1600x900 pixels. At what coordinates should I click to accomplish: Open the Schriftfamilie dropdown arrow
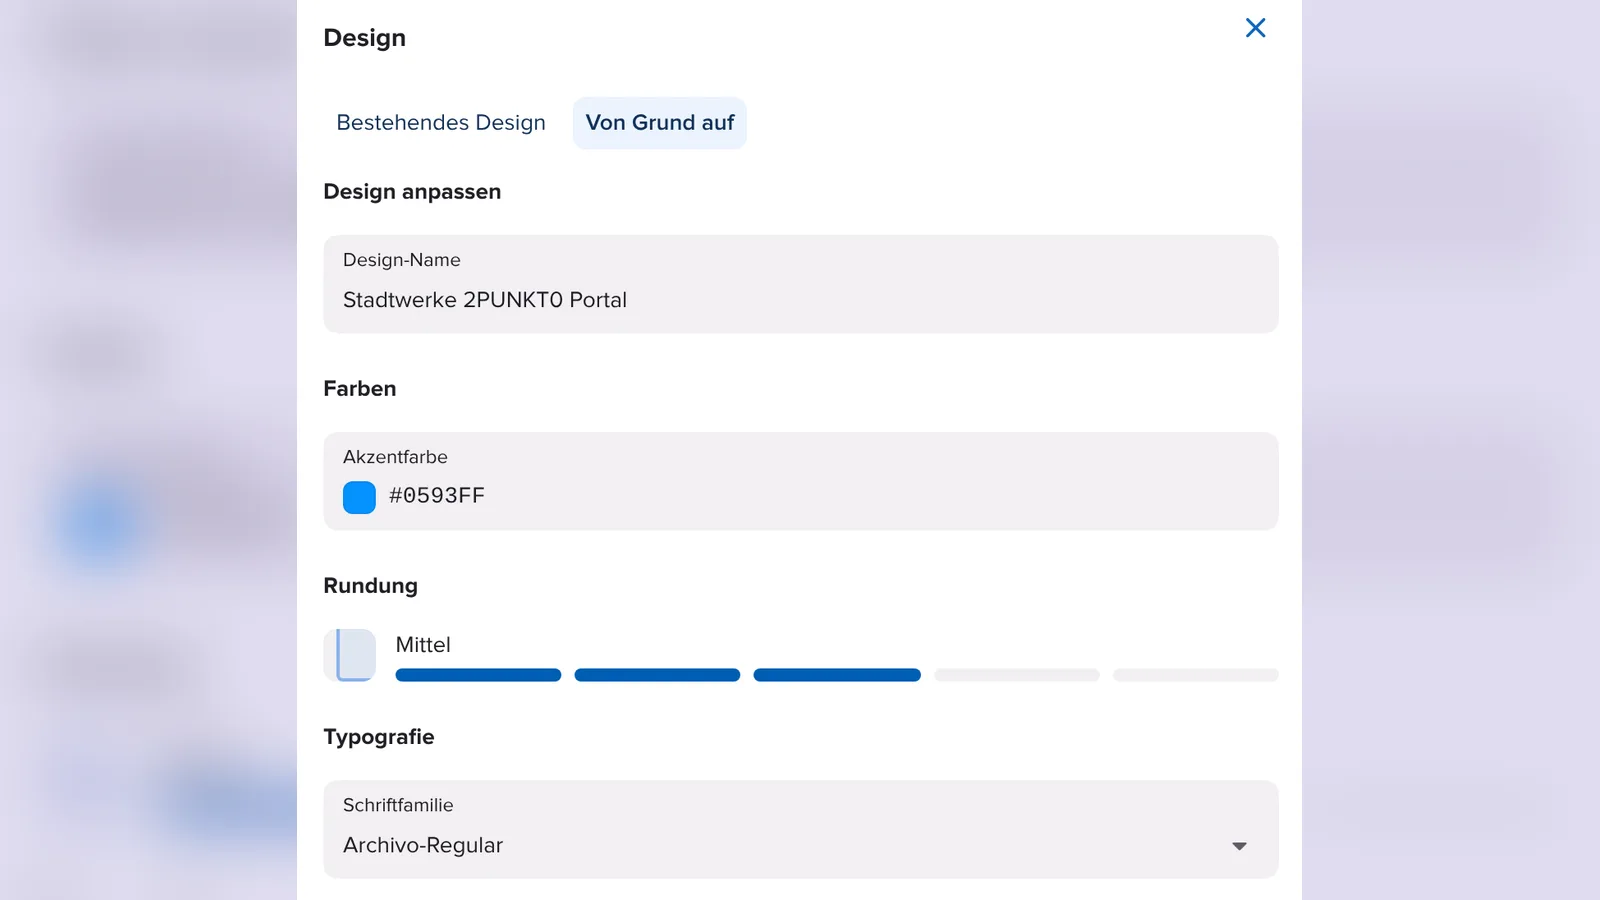[1239, 846]
